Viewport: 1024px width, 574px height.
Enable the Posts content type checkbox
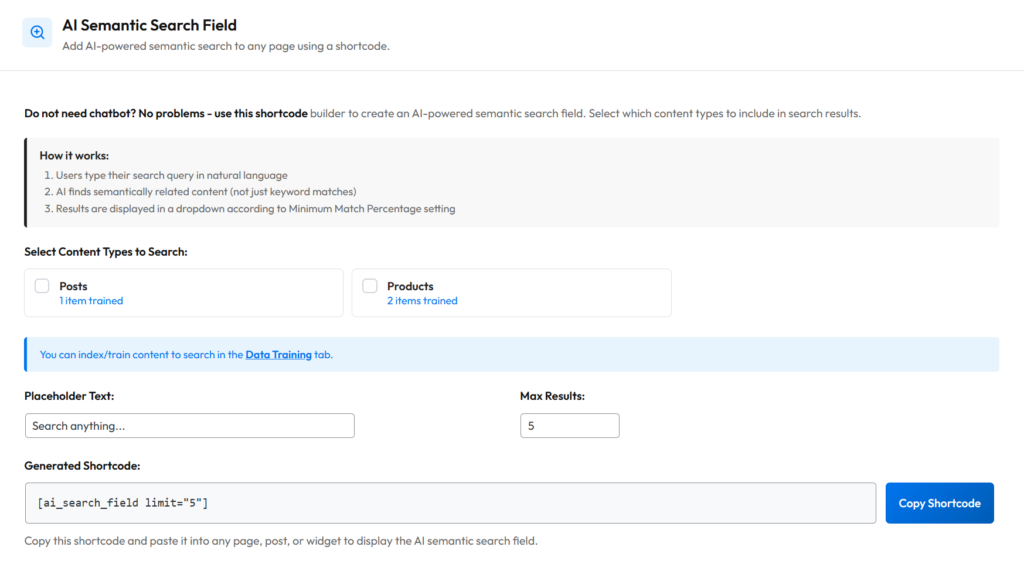coord(42,286)
